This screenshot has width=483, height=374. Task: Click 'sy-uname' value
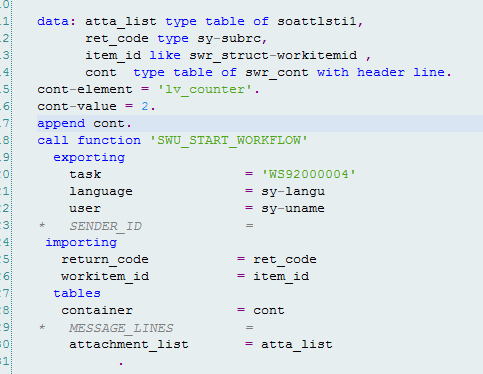(x=293, y=209)
